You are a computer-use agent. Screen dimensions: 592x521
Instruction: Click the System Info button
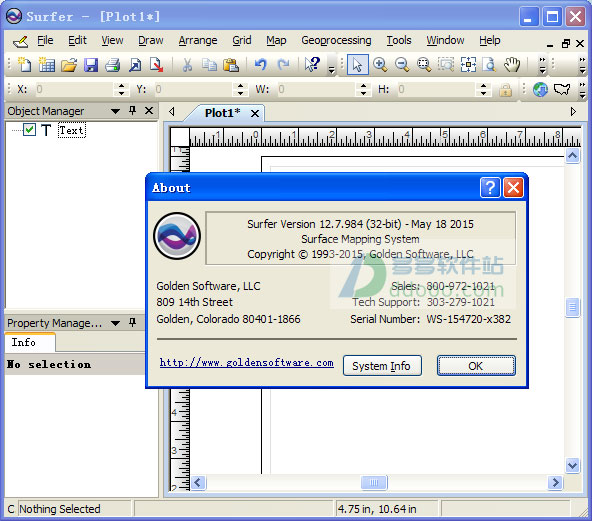point(382,365)
